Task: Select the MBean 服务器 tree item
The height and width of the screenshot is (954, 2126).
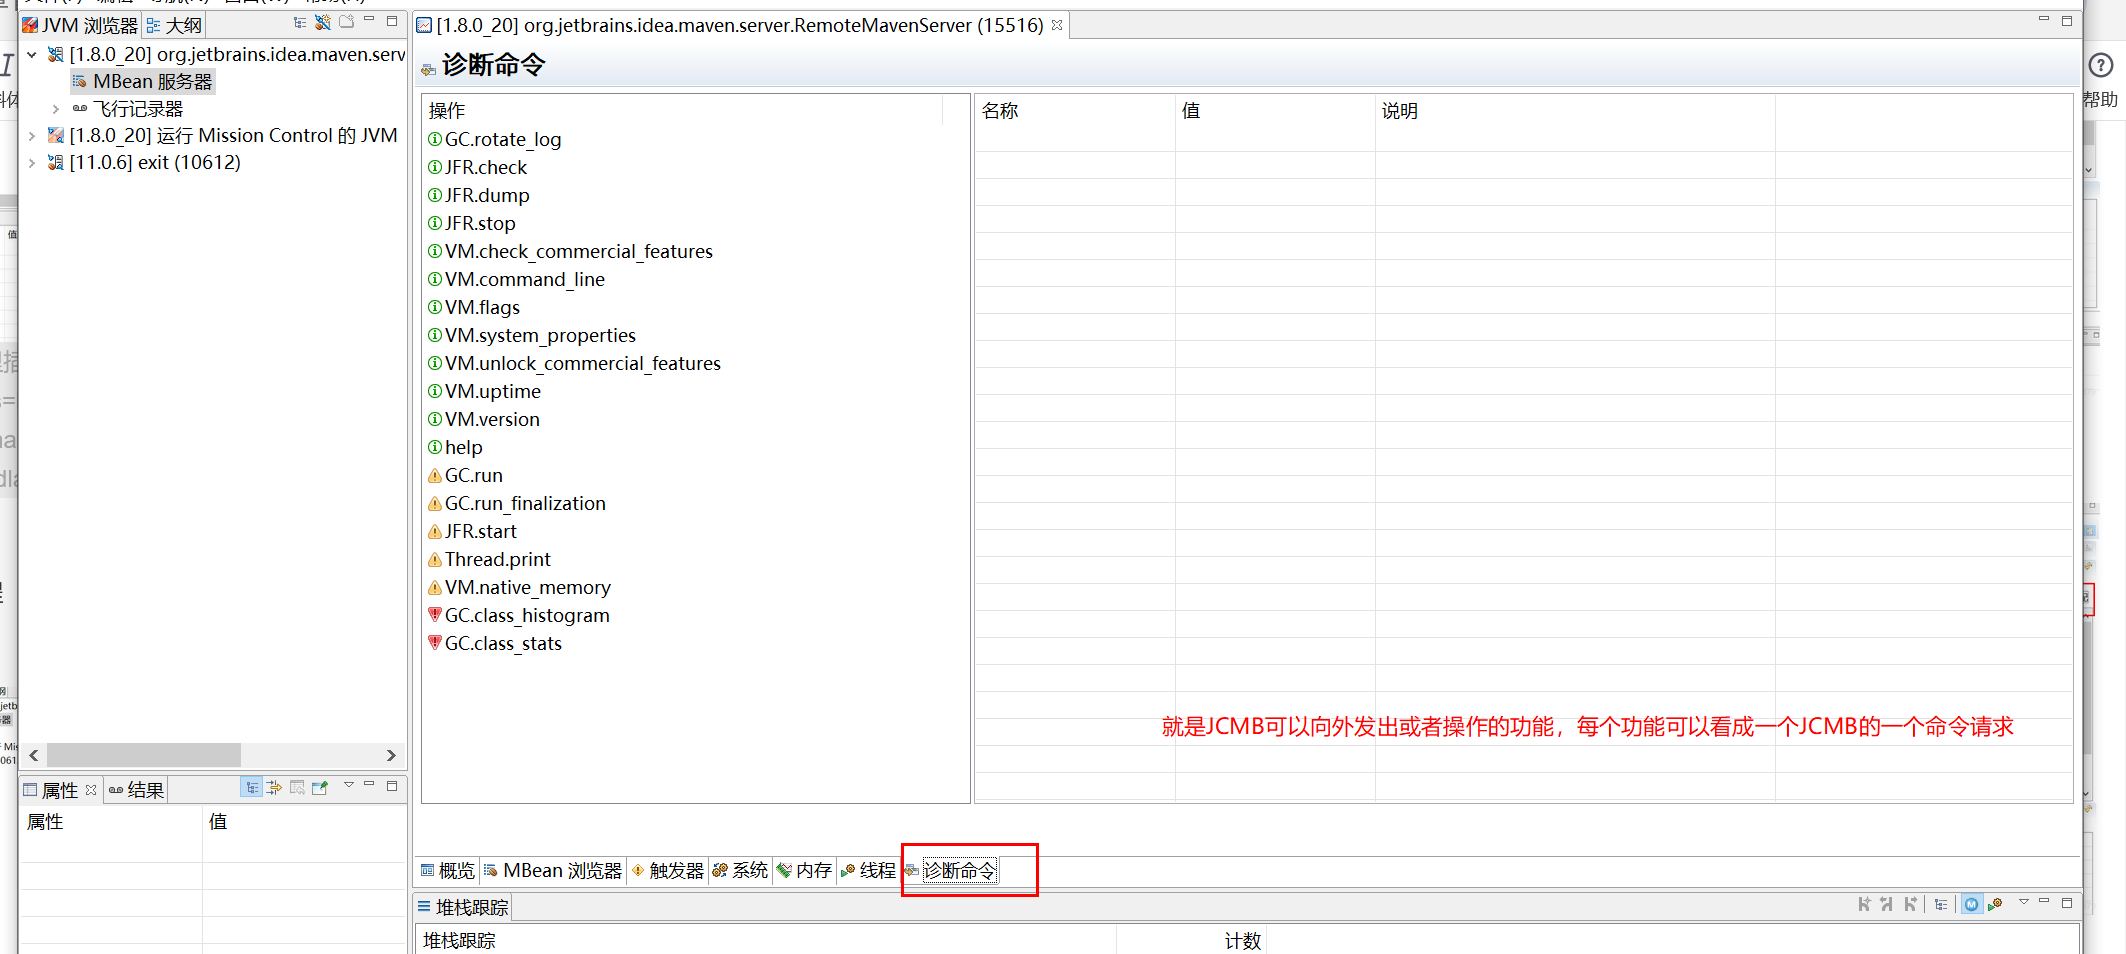Action: click(142, 81)
